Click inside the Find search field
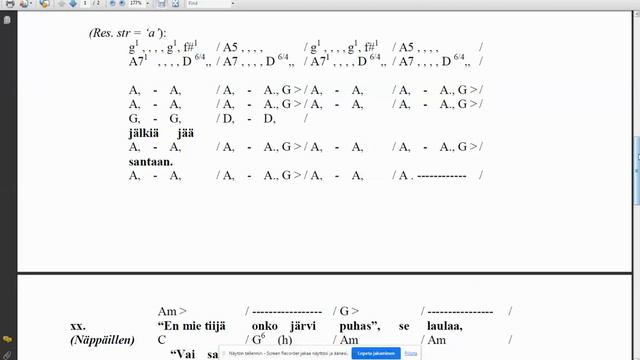Viewport: 640px width, 360px height. click(208, 3)
